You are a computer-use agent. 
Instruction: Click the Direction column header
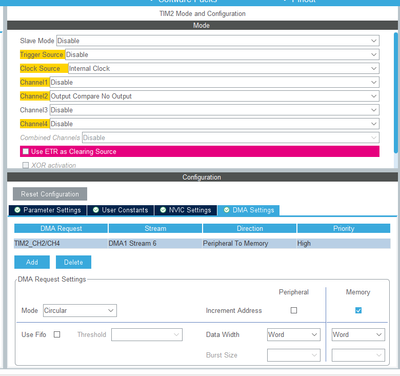coord(250,228)
